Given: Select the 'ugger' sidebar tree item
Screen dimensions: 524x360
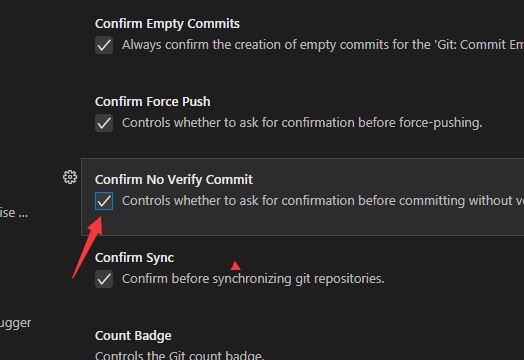Looking at the screenshot, I should [15, 323].
